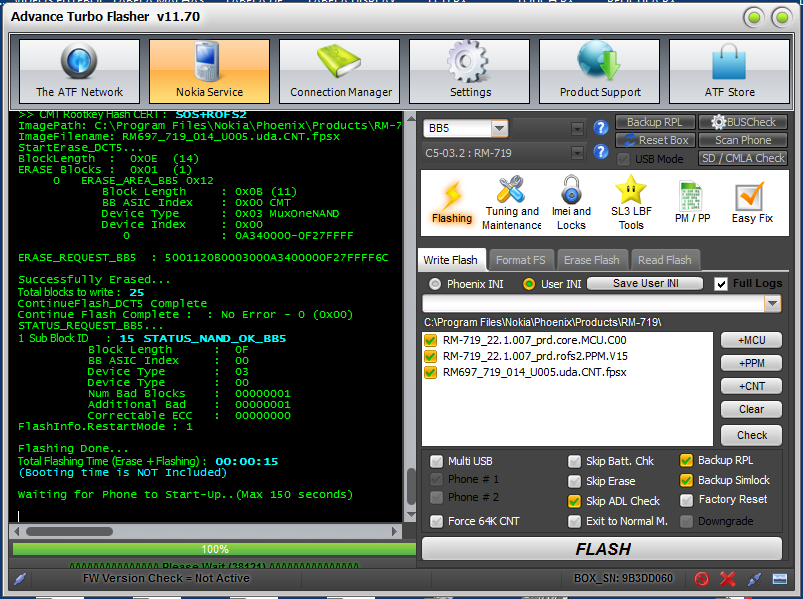Click the Backup RPL button
The height and width of the screenshot is (599, 803).
point(655,122)
